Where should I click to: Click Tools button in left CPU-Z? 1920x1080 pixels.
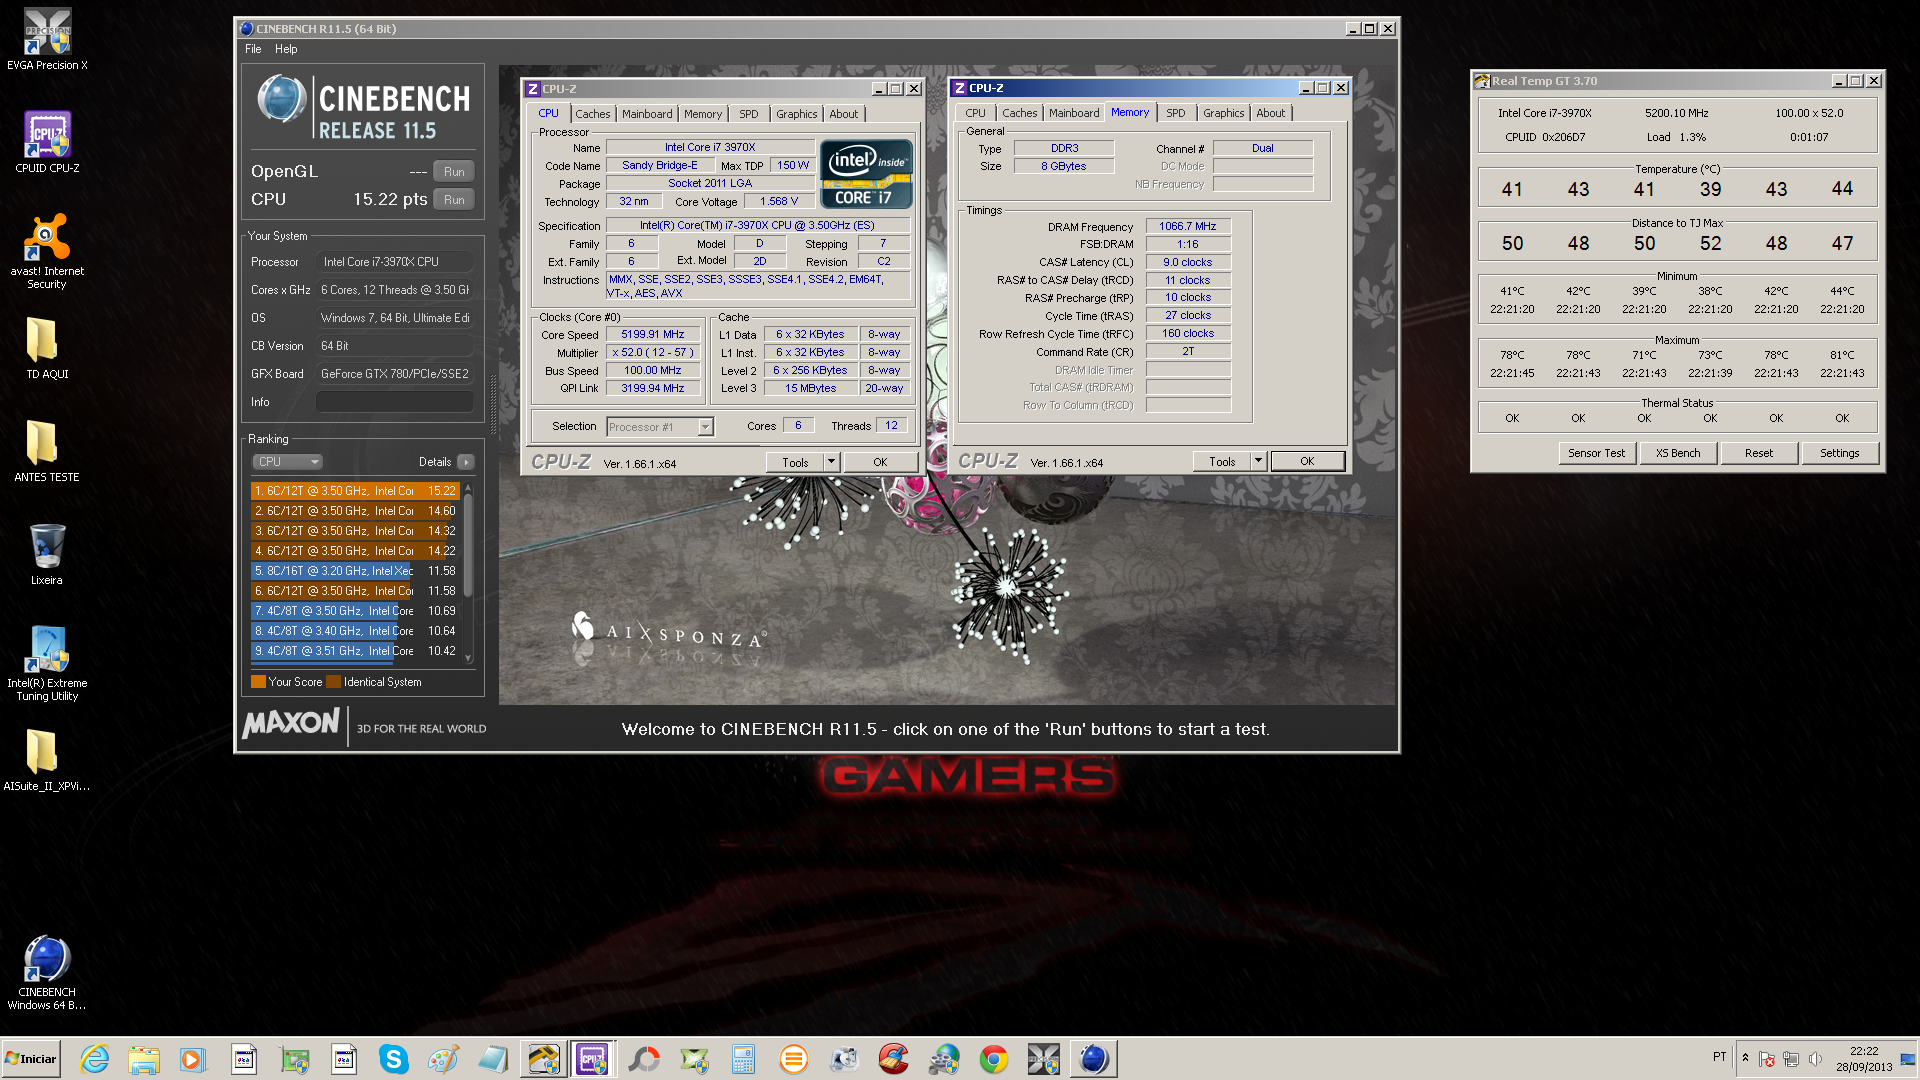coord(795,462)
